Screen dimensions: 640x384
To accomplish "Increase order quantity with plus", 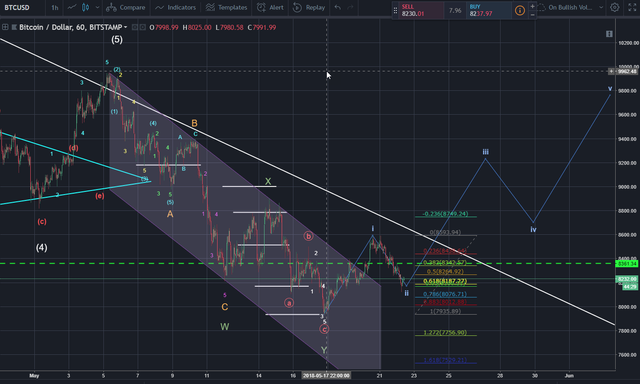I will [x=532, y=7].
